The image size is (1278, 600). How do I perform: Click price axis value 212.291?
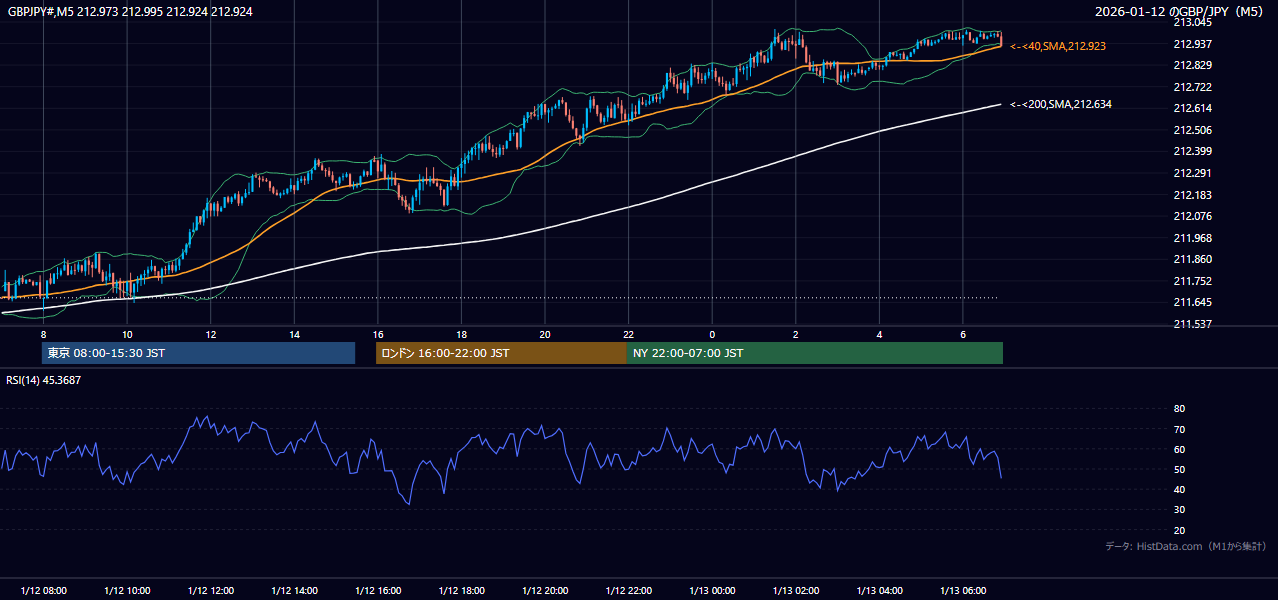(1192, 173)
